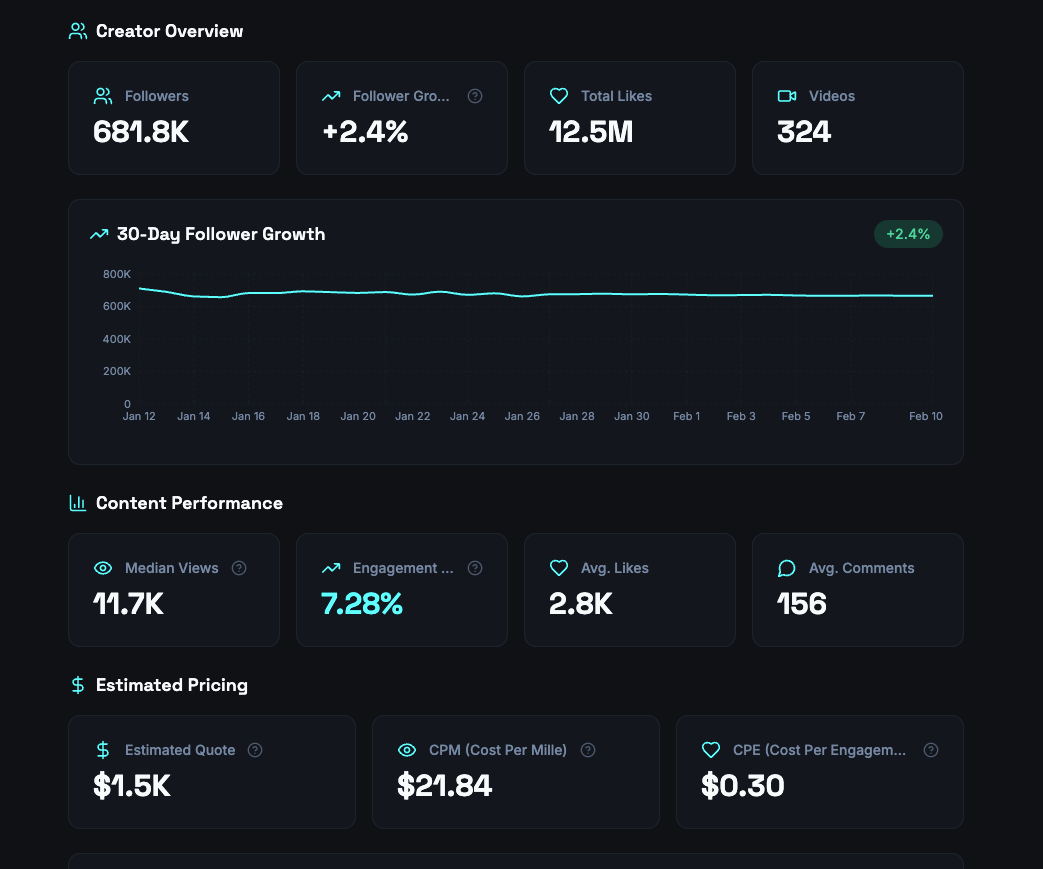Click the Content Performance bar chart icon

pos(77,503)
